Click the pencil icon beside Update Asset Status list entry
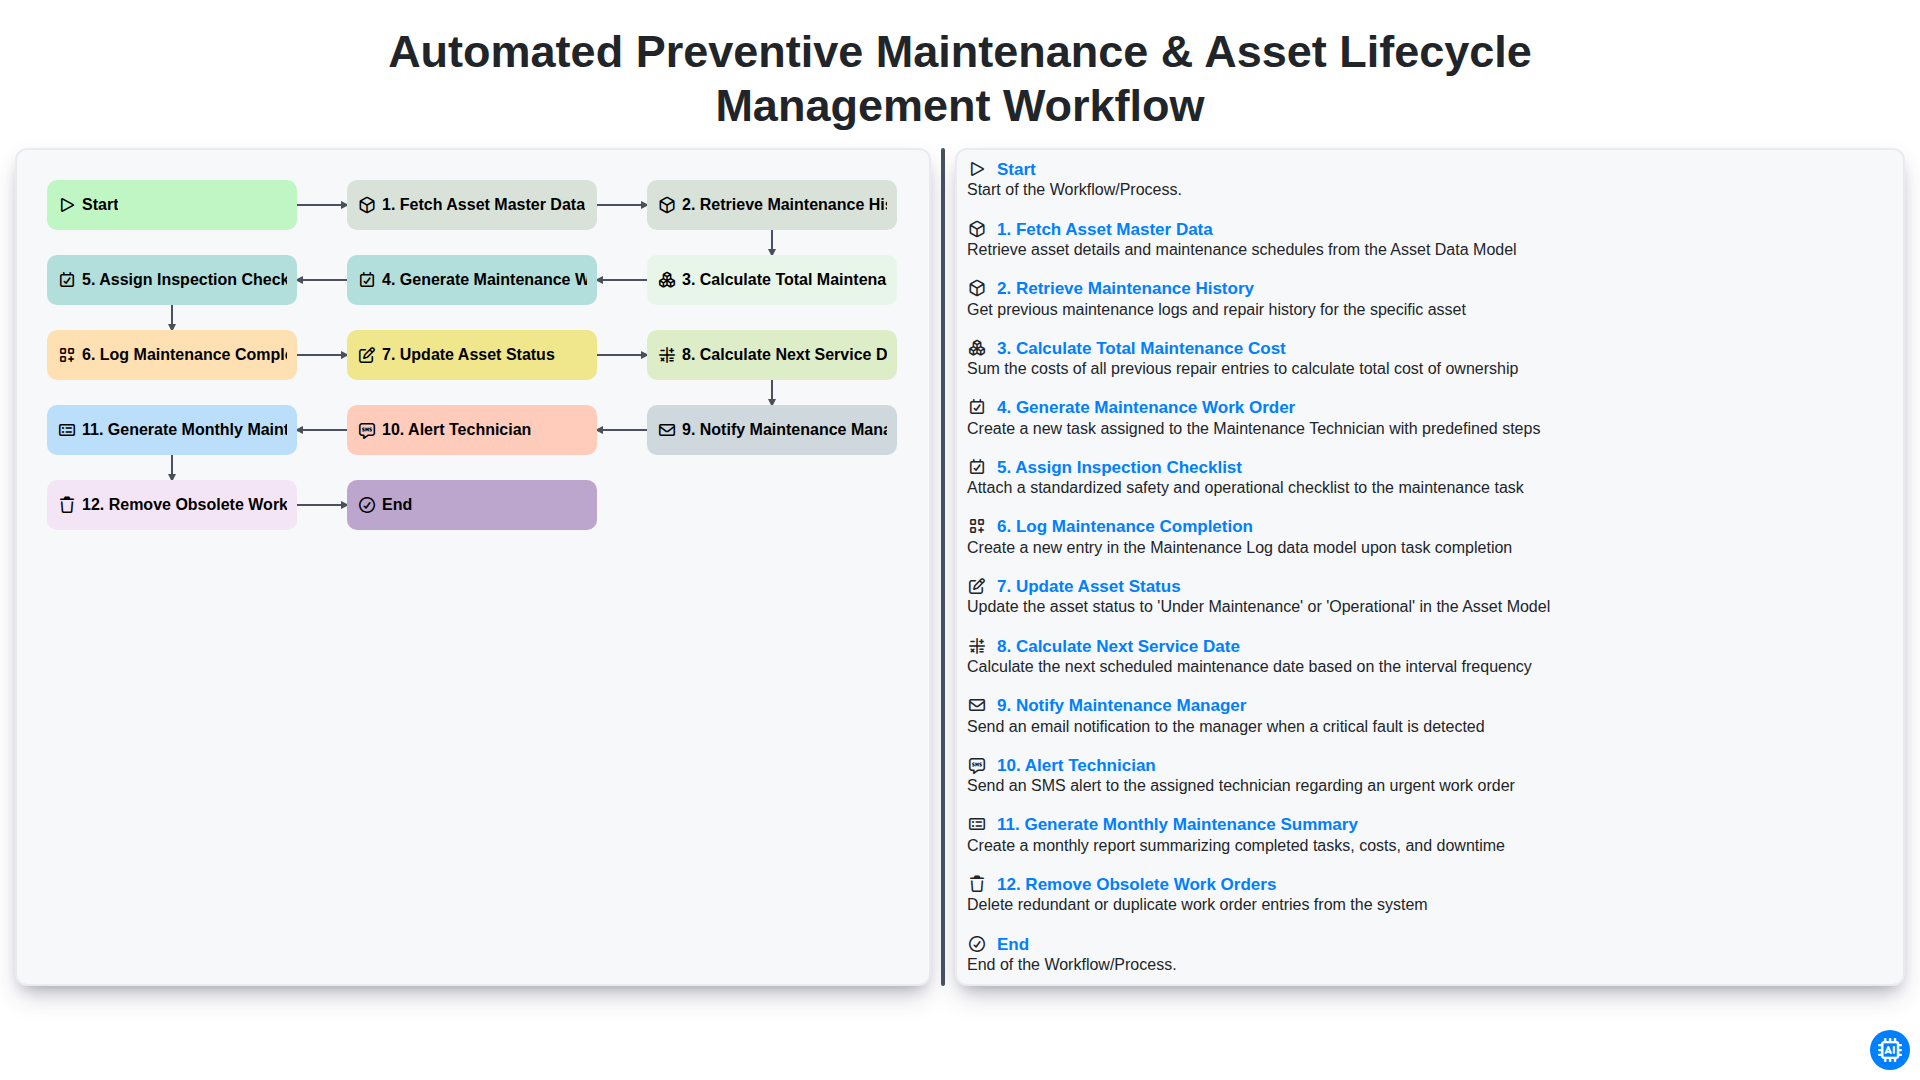Image resolution: width=1920 pixels, height=1080 pixels. coord(977,586)
